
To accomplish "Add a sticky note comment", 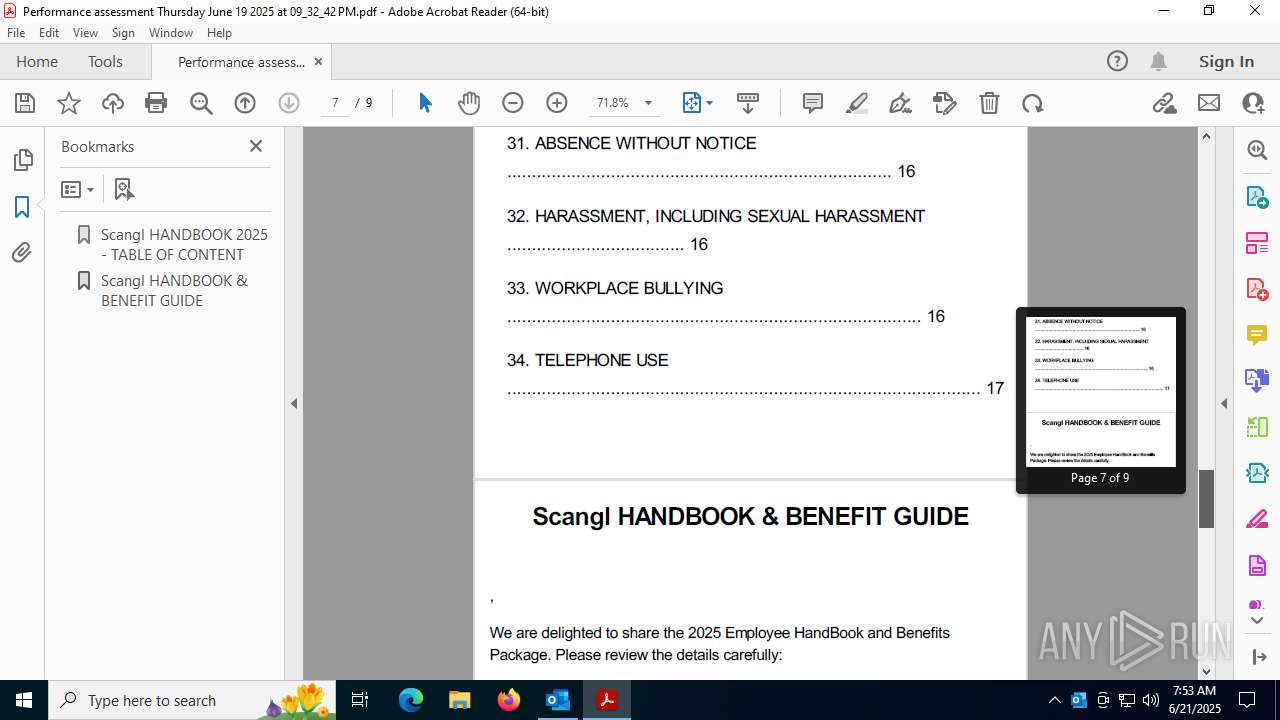I will [813, 103].
